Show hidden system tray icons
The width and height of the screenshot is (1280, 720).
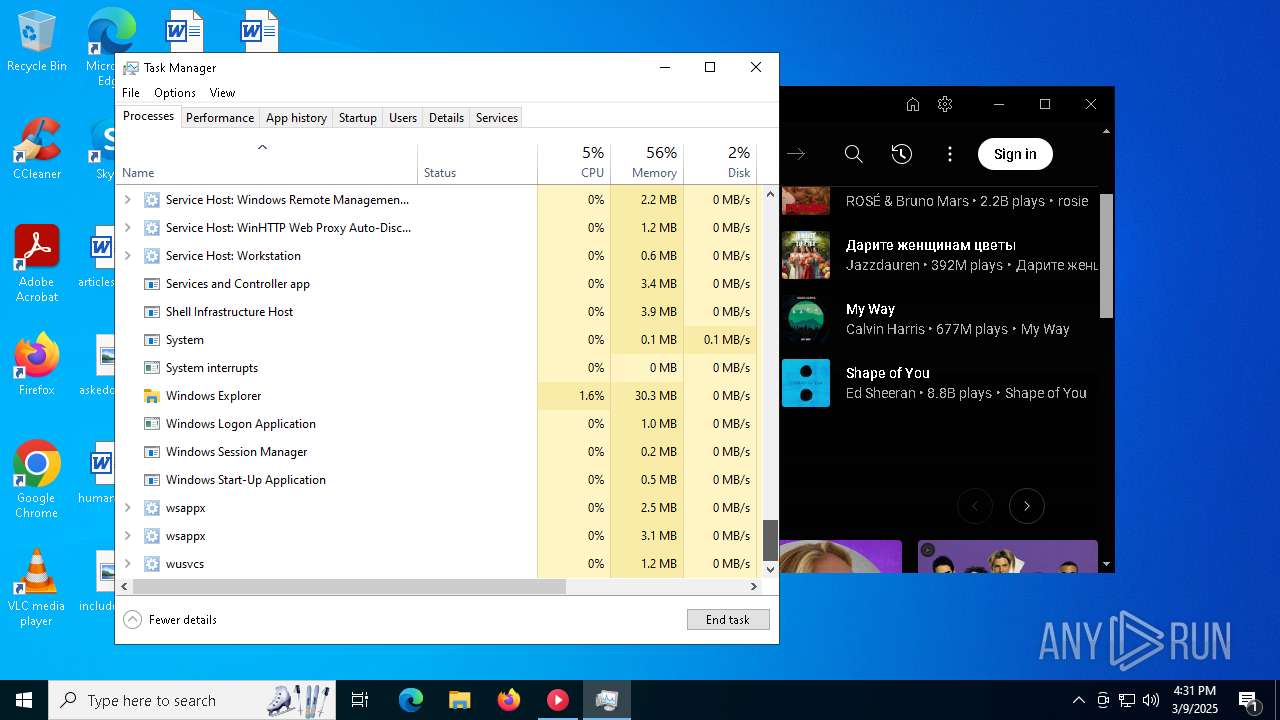click(1078, 700)
